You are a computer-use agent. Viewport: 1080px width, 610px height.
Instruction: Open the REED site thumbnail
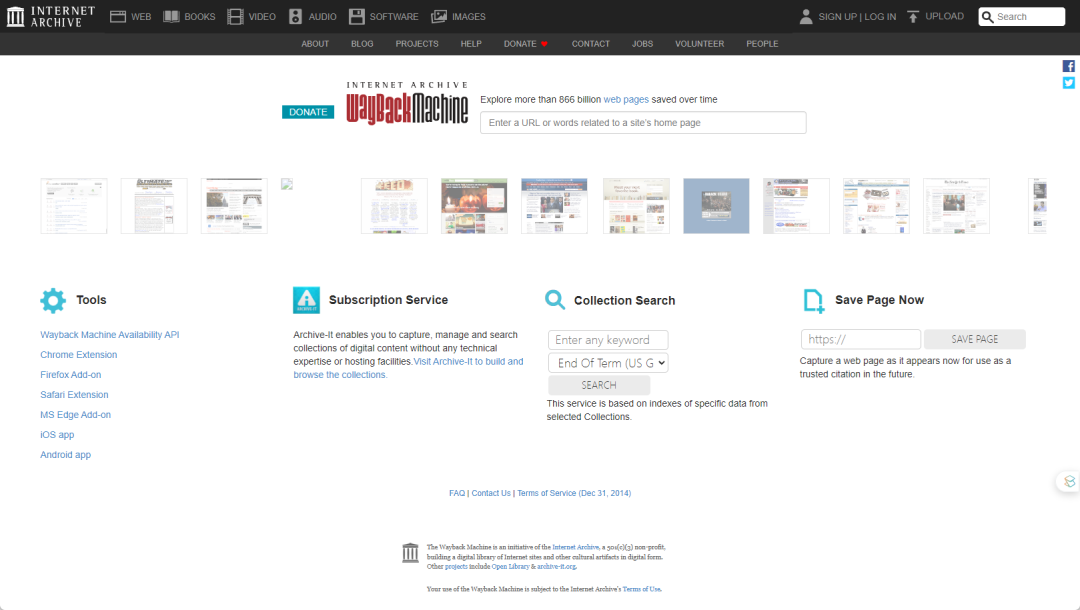click(x=394, y=206)
